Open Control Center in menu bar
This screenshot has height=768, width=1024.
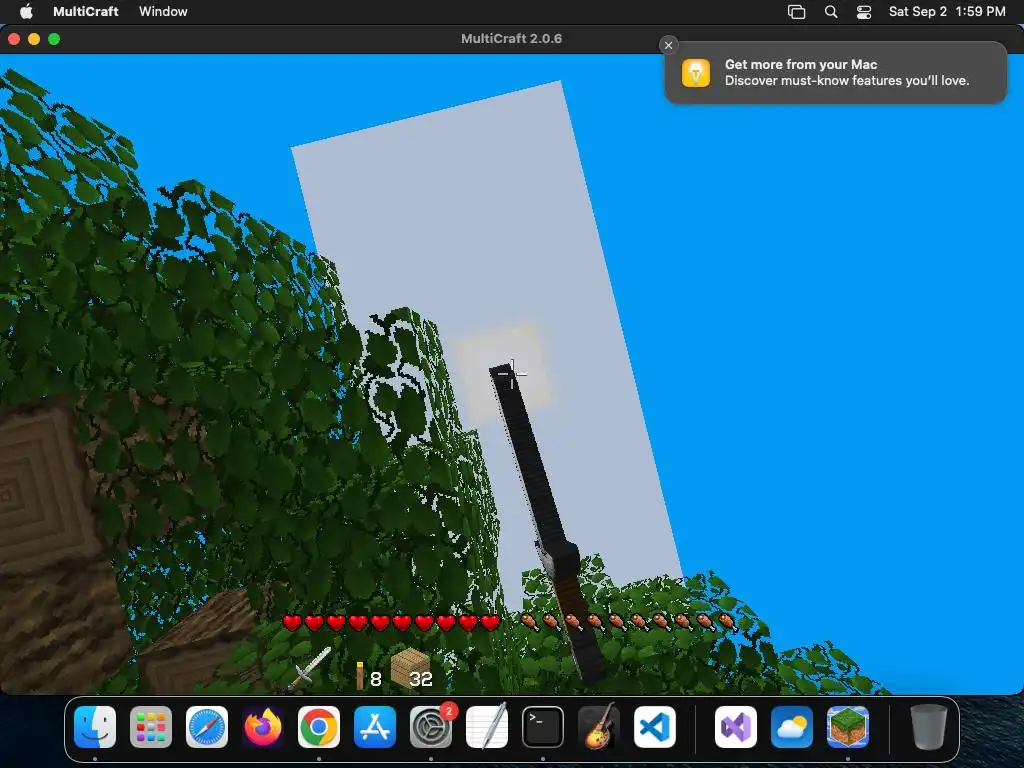pyautogui.click(x=864, y=12)
